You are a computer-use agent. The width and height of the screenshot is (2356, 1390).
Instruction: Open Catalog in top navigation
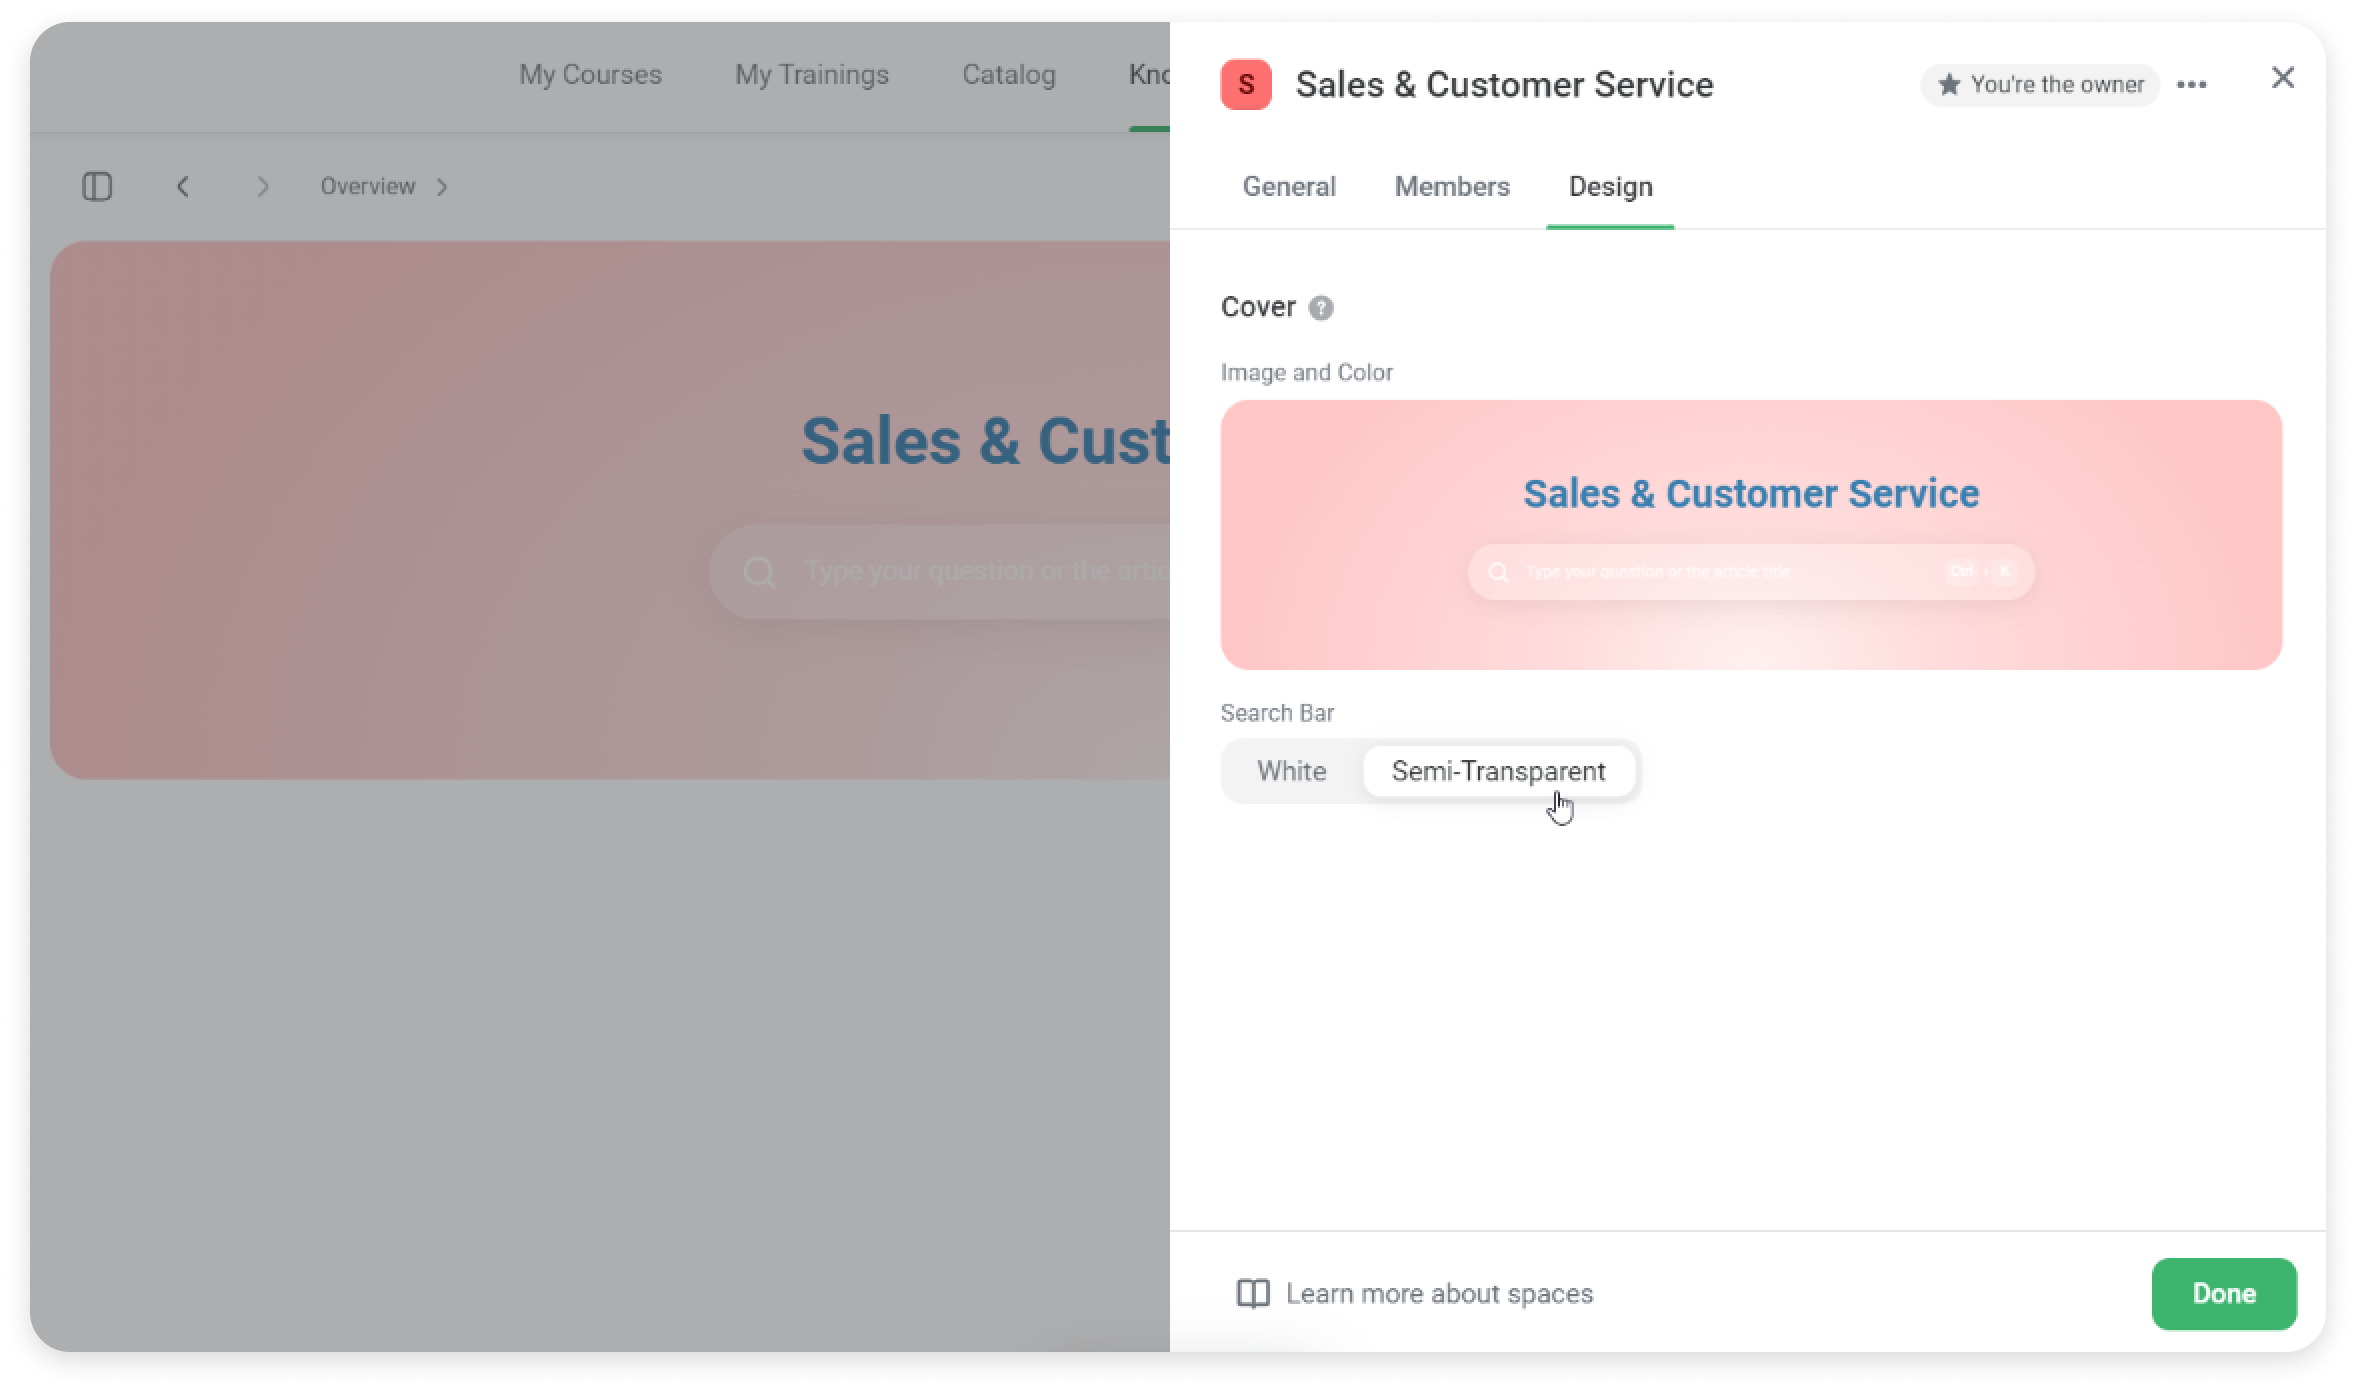coord(1009,74)
